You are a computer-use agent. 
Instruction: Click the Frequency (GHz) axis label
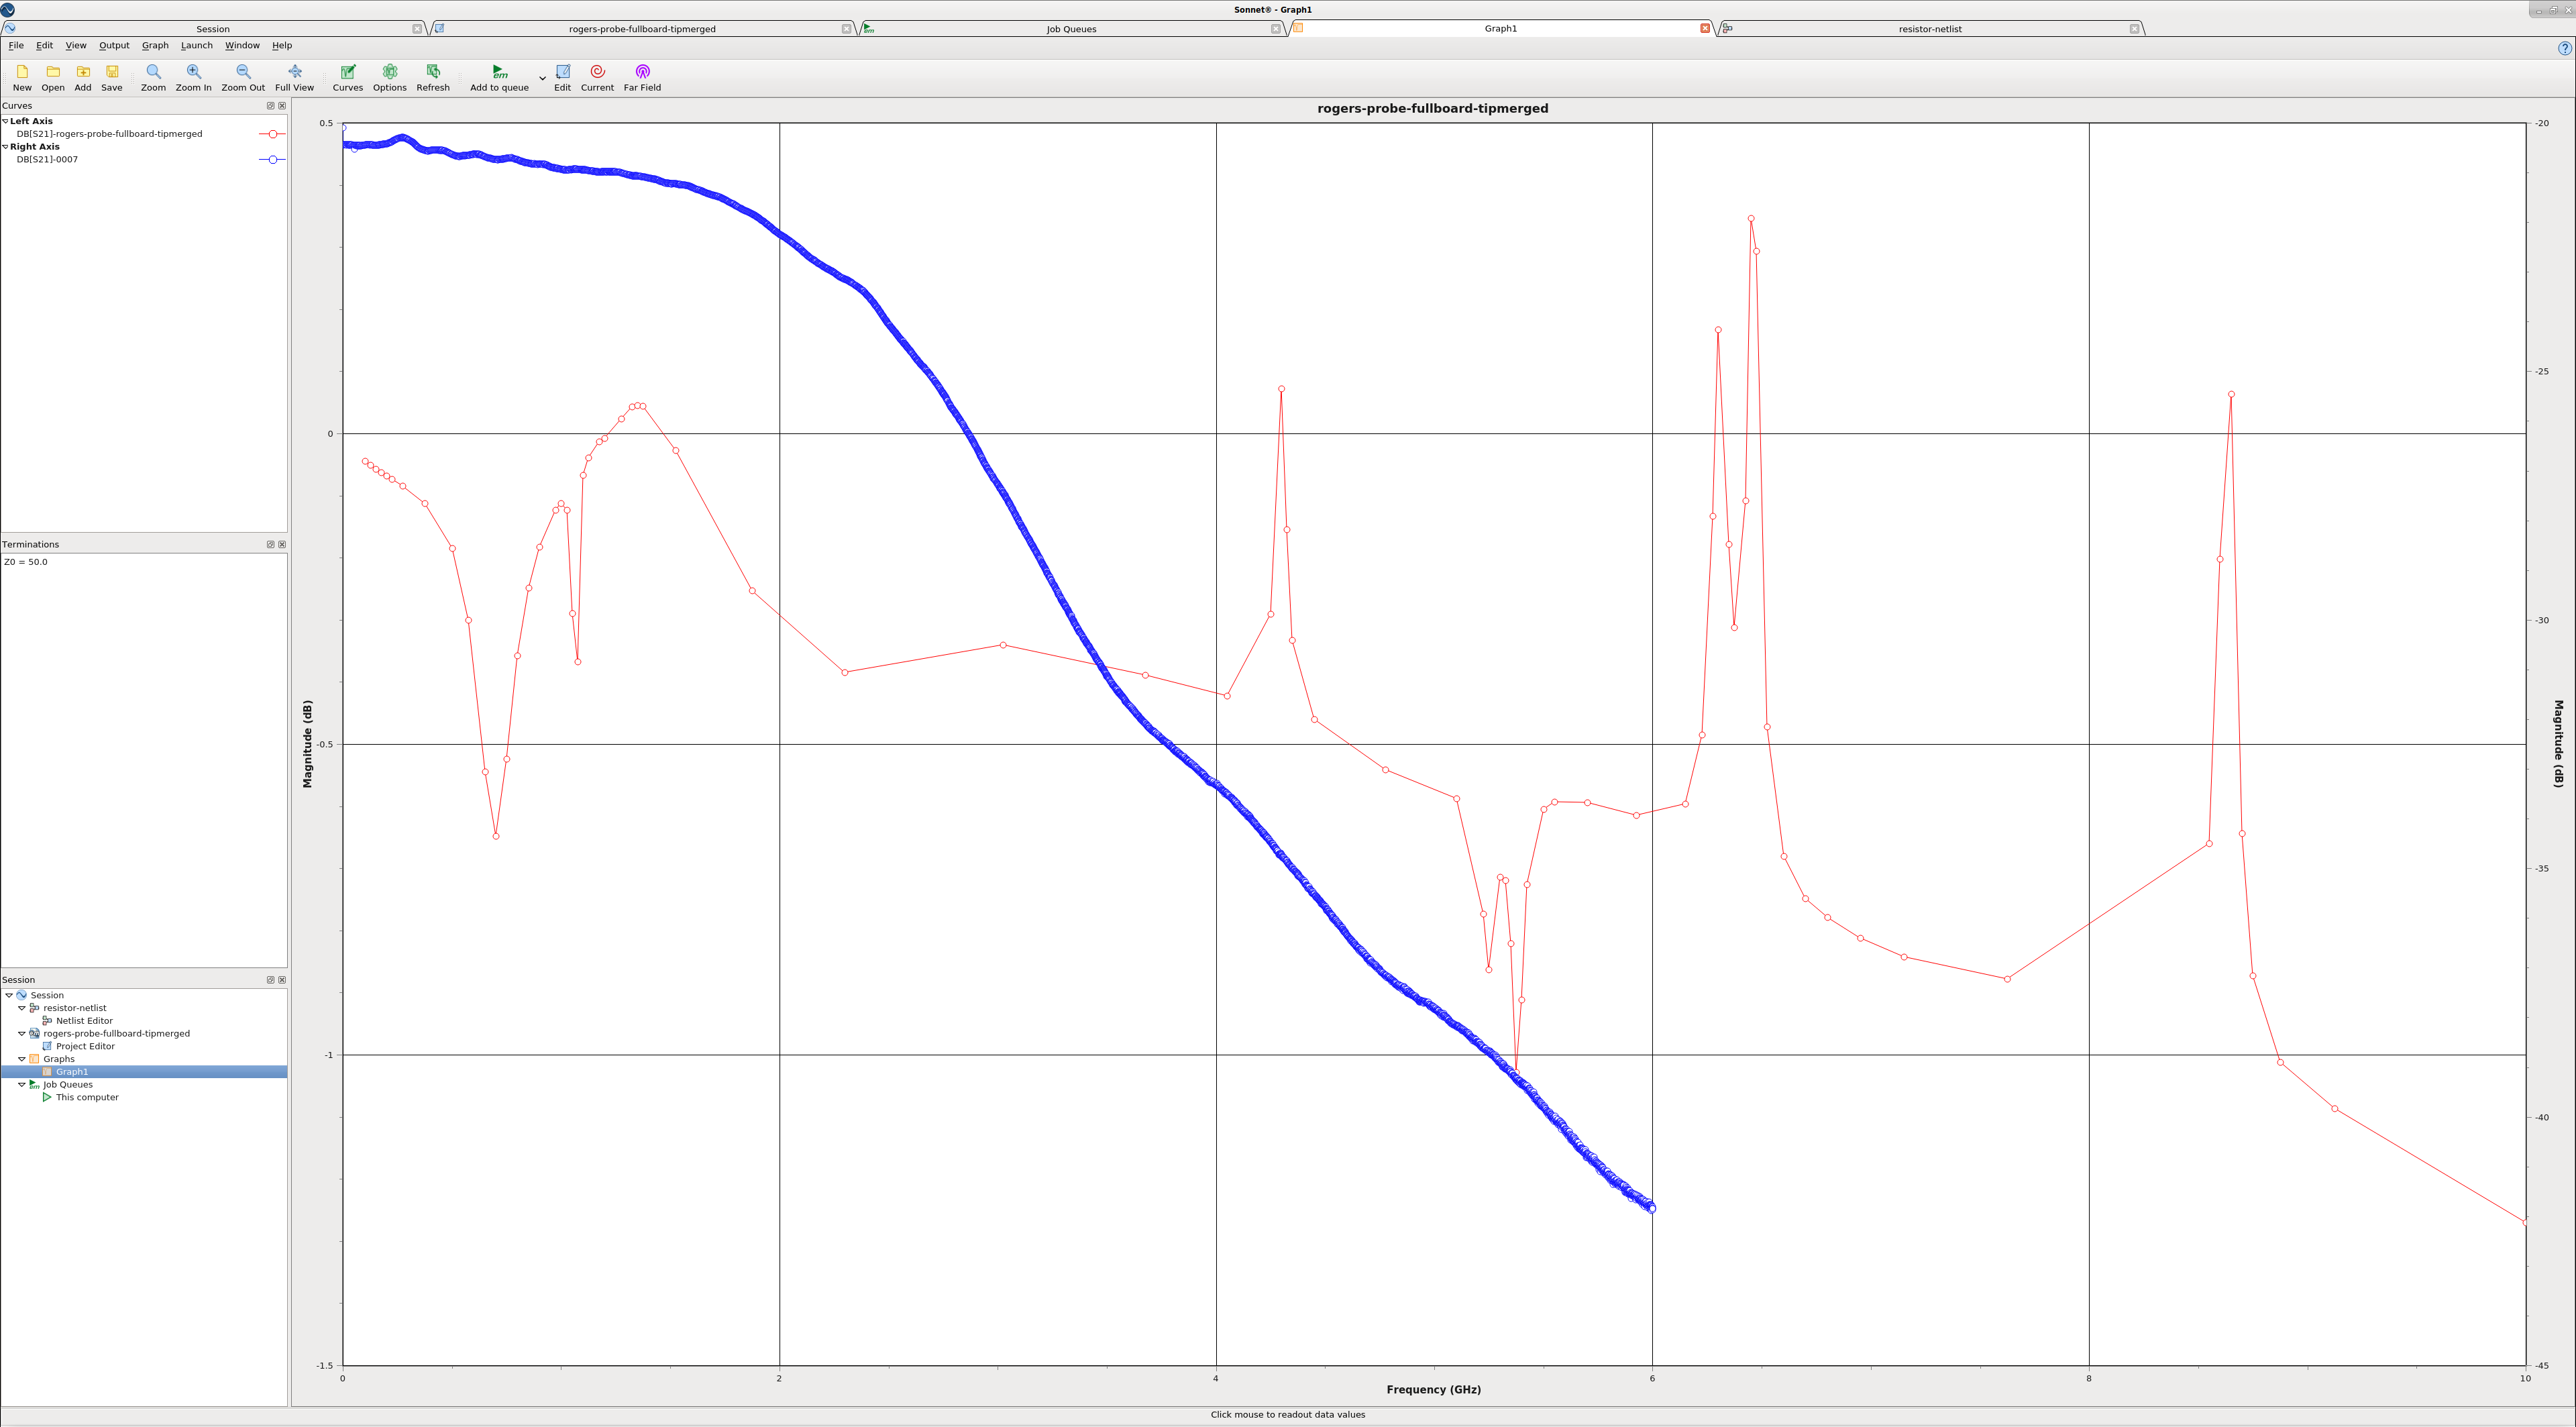pos(1433,1389)
